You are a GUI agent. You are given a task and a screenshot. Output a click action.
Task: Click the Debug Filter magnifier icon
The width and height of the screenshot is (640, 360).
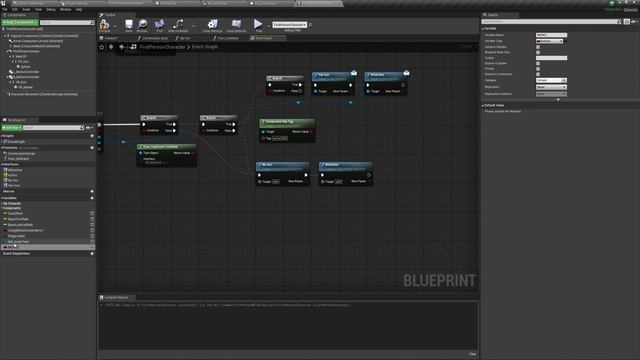[310, 25]
